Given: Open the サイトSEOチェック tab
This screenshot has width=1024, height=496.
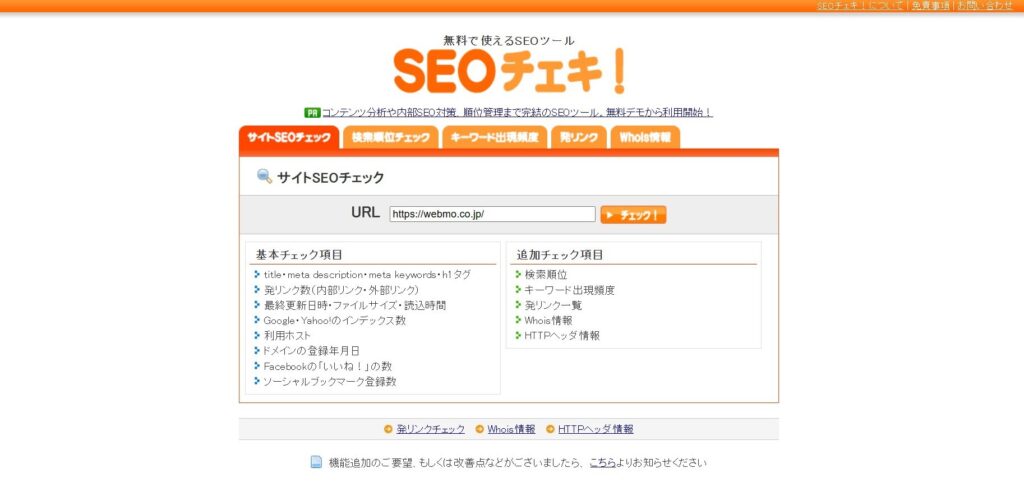Looking at the screenshot, I should click(288, 137).
